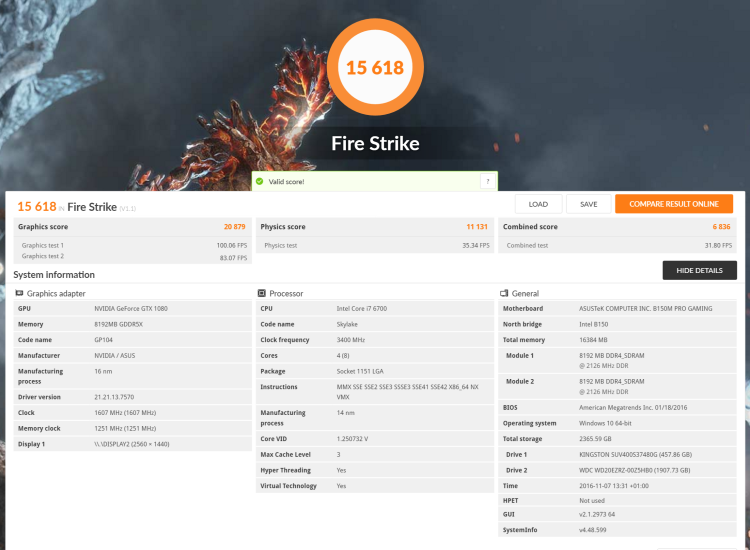
Task: Click the 15 618 score circle
Action: [x=375, y=67]
